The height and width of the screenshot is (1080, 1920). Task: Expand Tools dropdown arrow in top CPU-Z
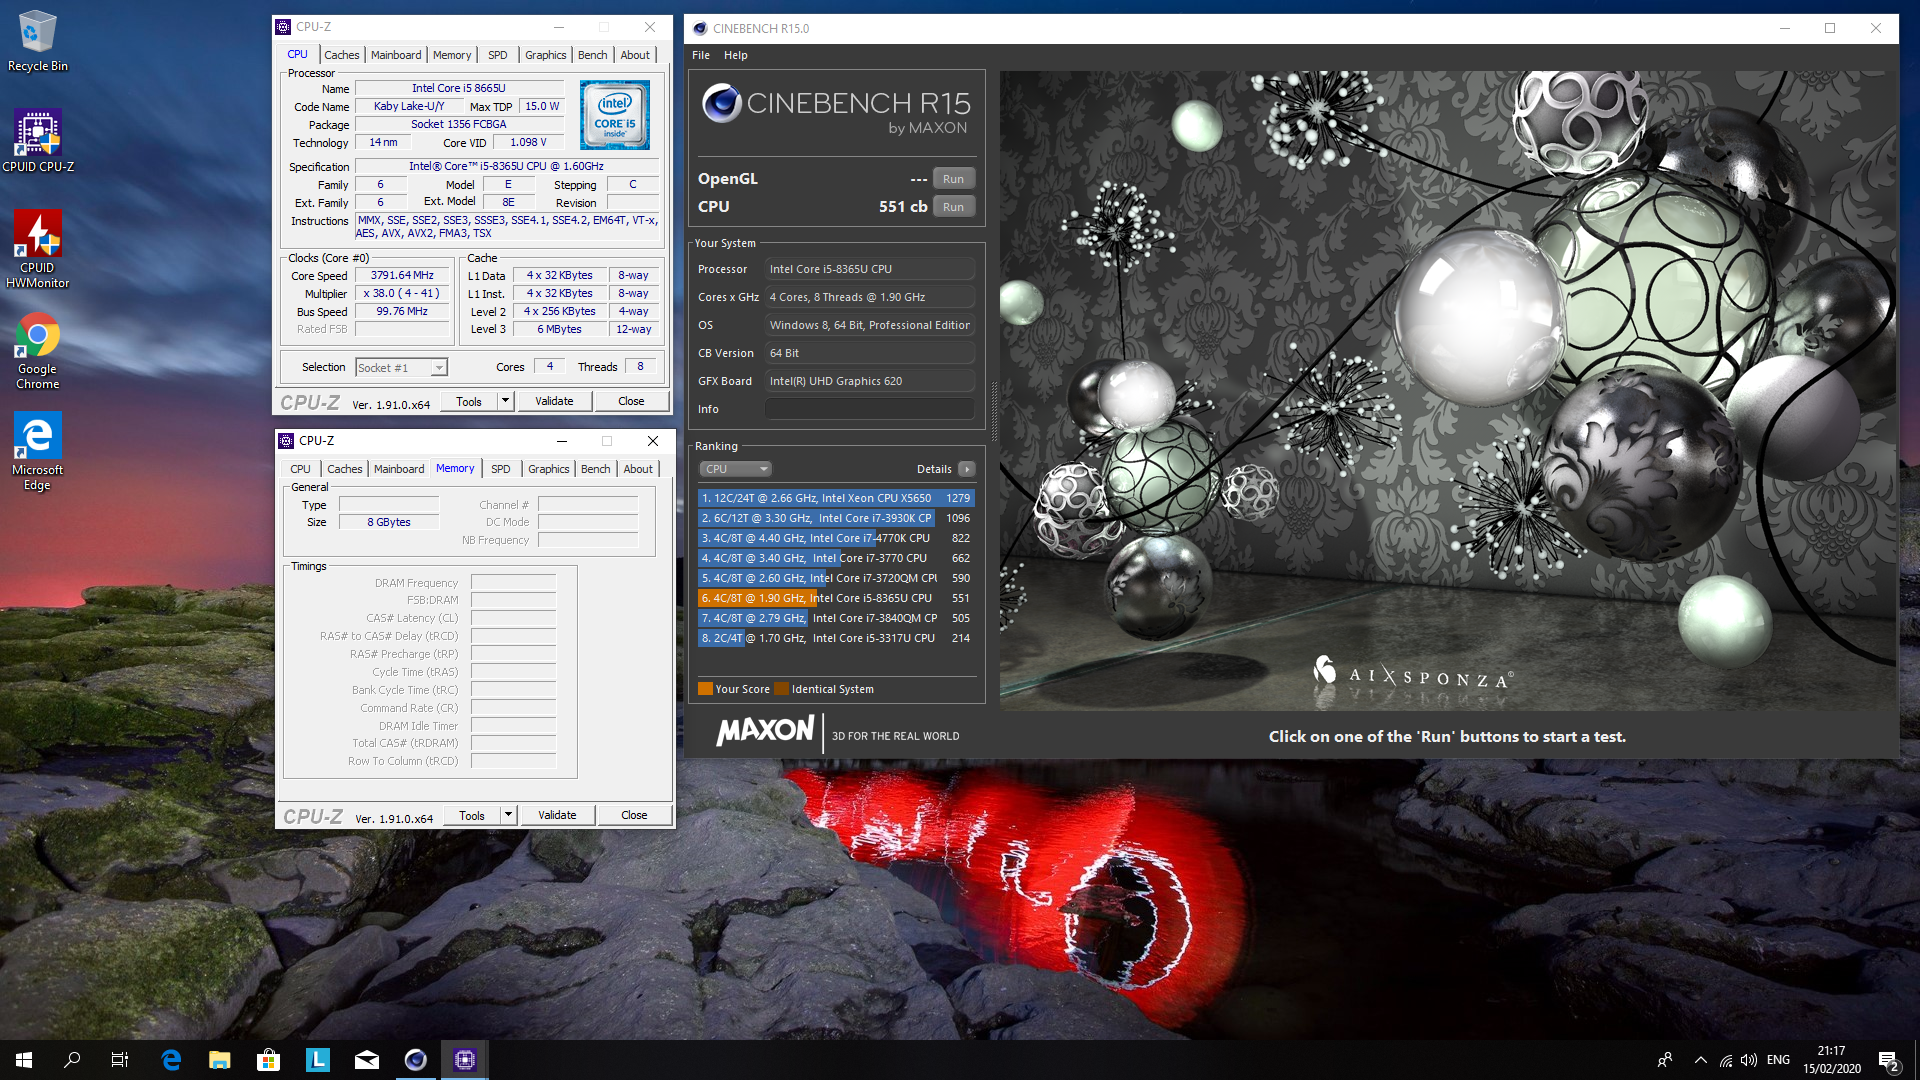(505, 401)
